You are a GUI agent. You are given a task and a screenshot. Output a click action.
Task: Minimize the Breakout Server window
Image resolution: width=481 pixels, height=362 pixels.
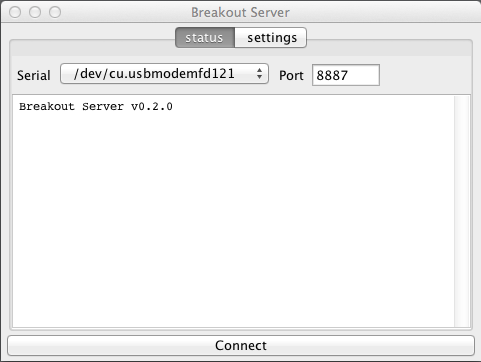coord(35,12)
